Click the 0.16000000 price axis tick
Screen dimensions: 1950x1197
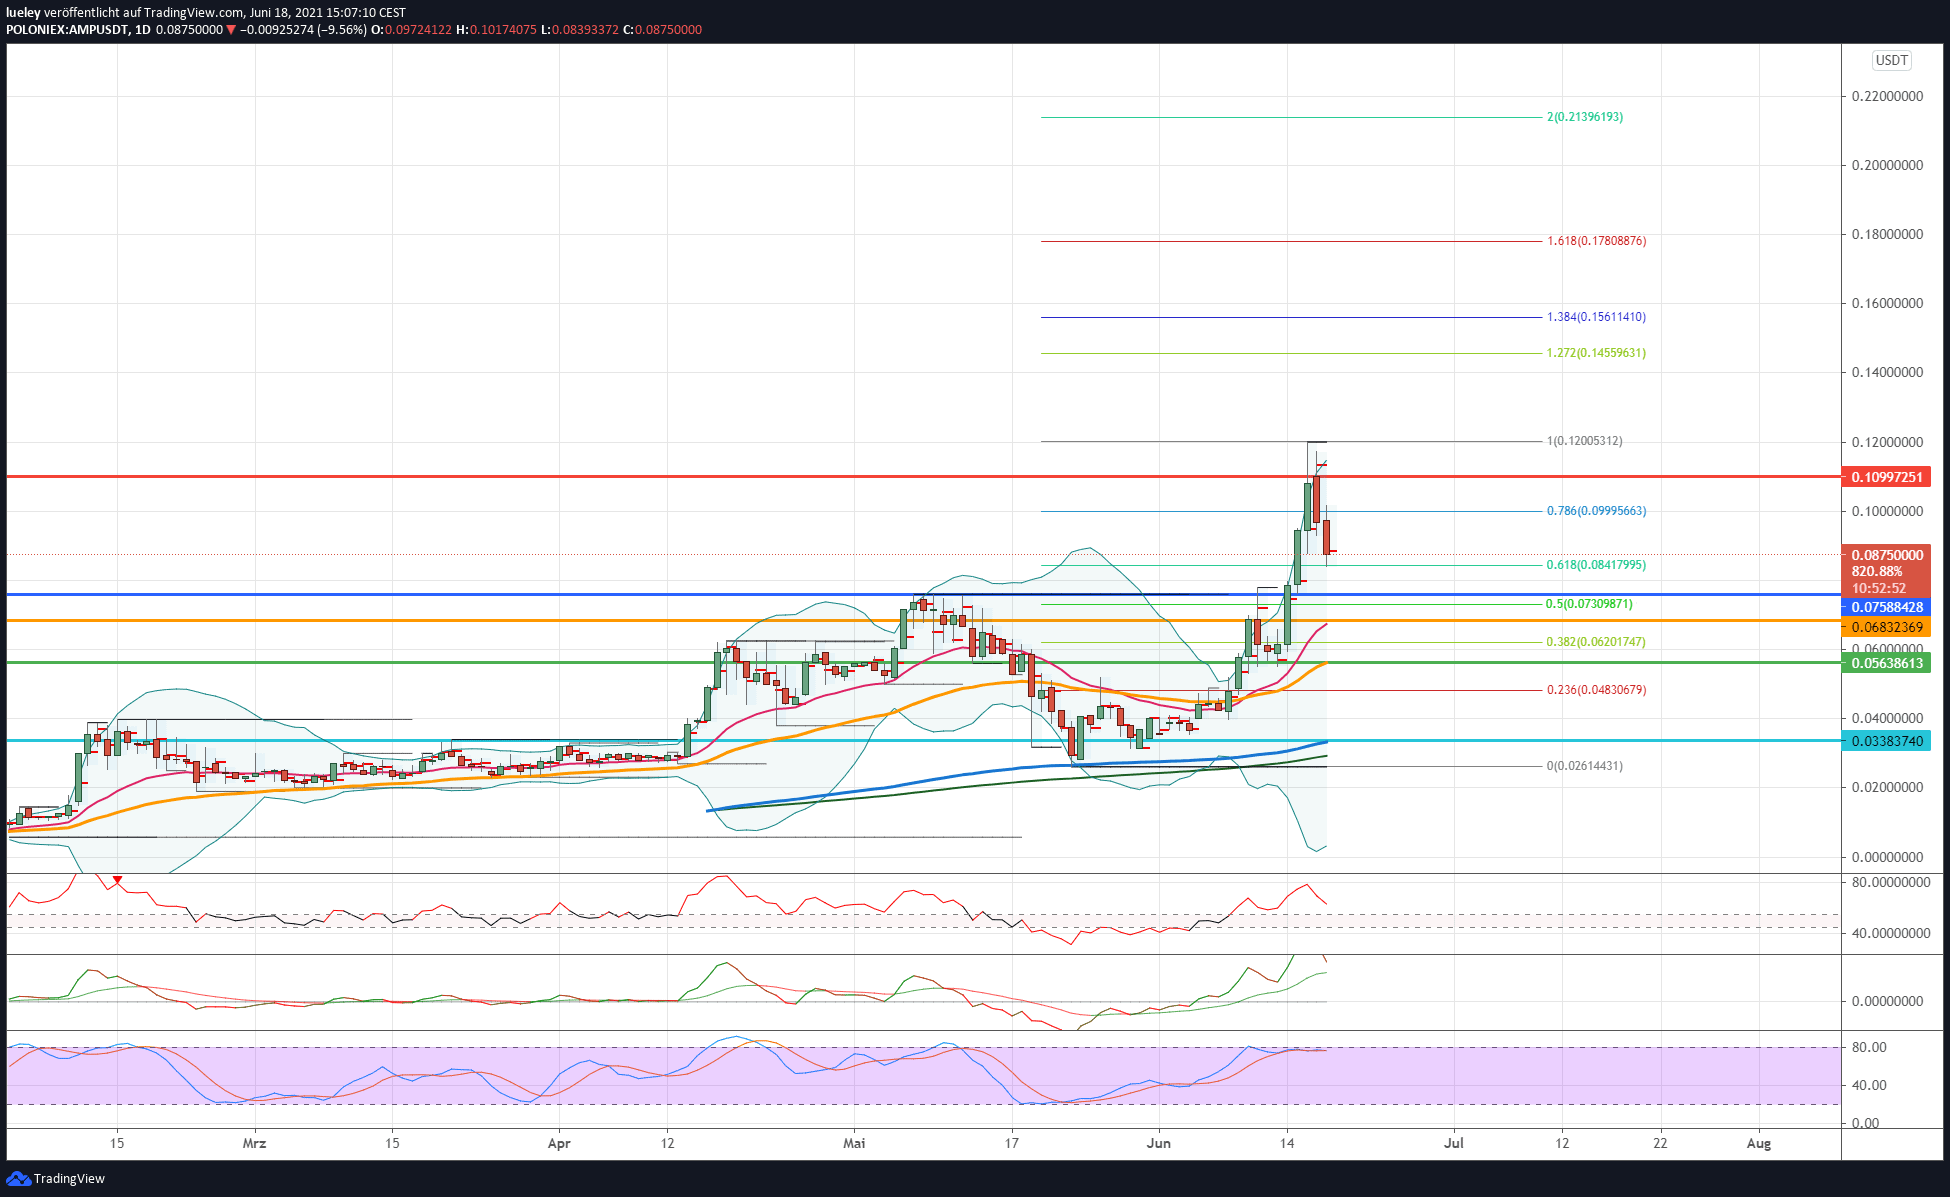1887,304
